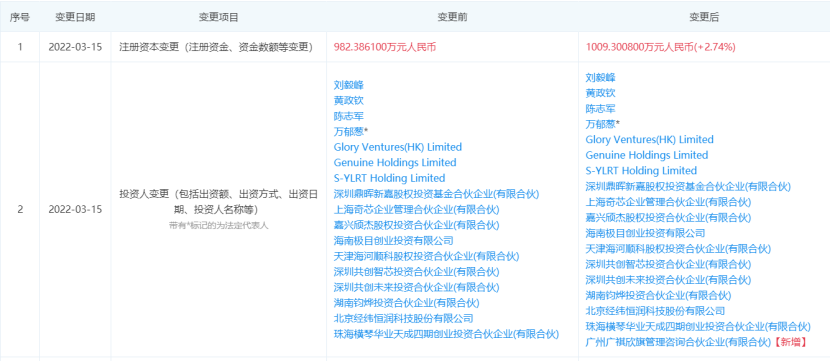Open Glory Ventures(HK) Limited in 变更前 column
This screenshot has width=831, height=361.
[x=397, y=147]
